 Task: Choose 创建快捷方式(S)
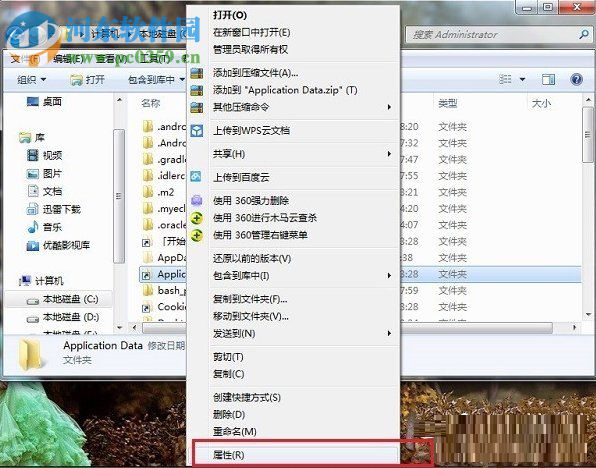pos(247,397)
